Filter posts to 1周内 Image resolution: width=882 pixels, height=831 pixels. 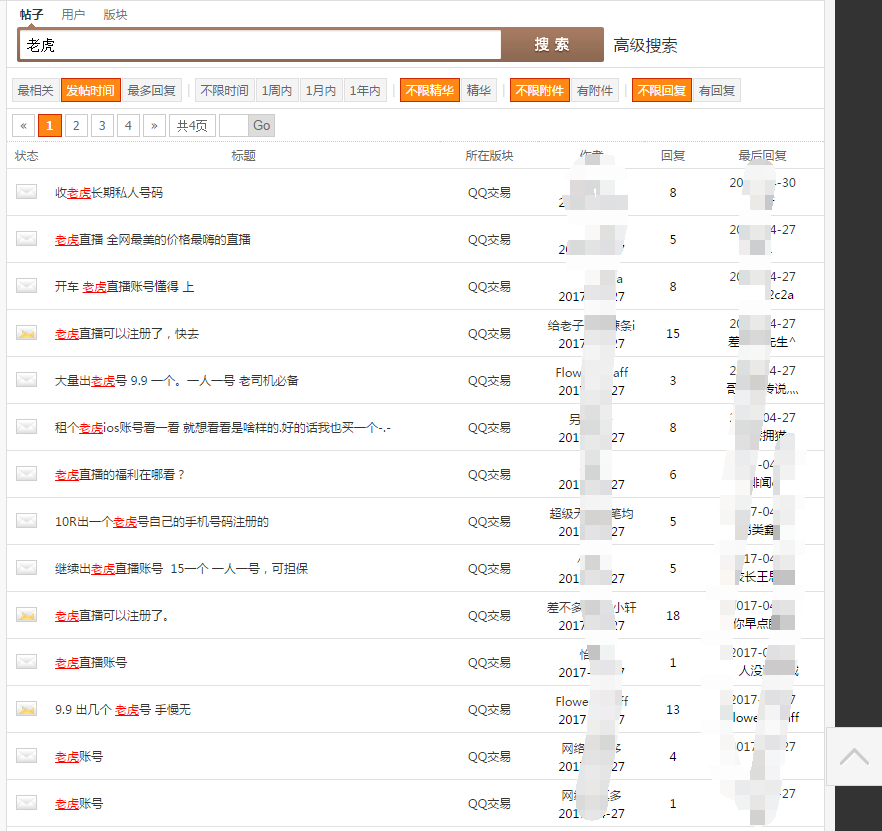coord(277,90)
